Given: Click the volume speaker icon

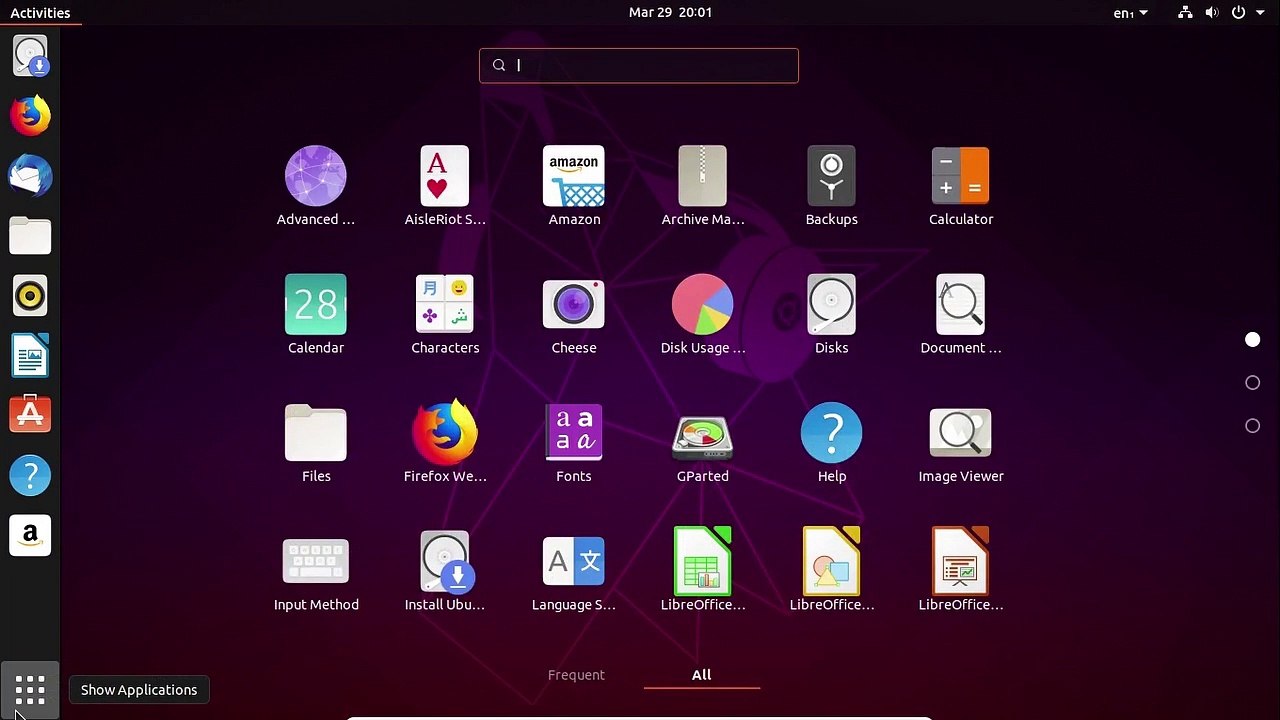Looking at the screenshot, I should pos(1212,13).
